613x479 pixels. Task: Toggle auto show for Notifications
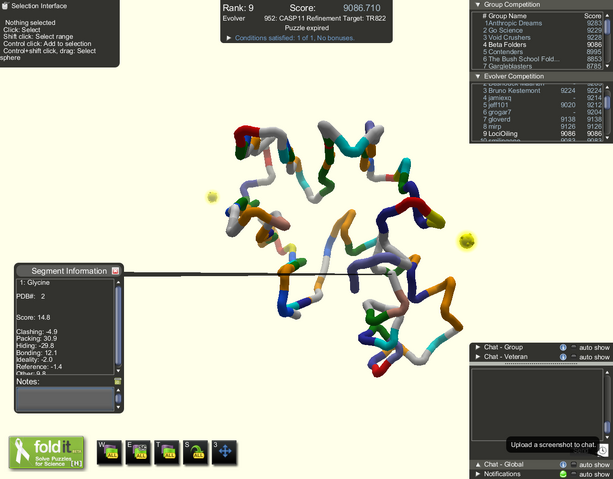[574, 474]
